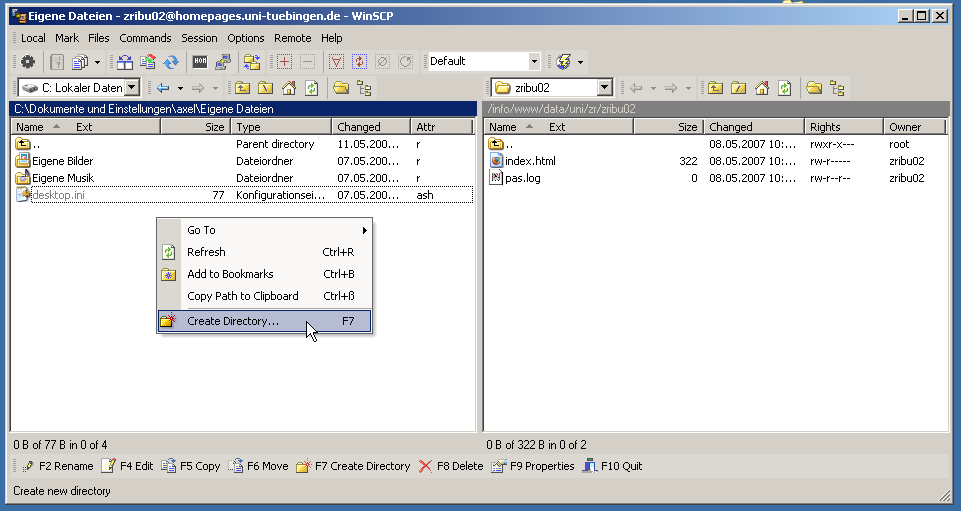
Task: Click remote panel Home Directory icon
Action: pos(762,88)
